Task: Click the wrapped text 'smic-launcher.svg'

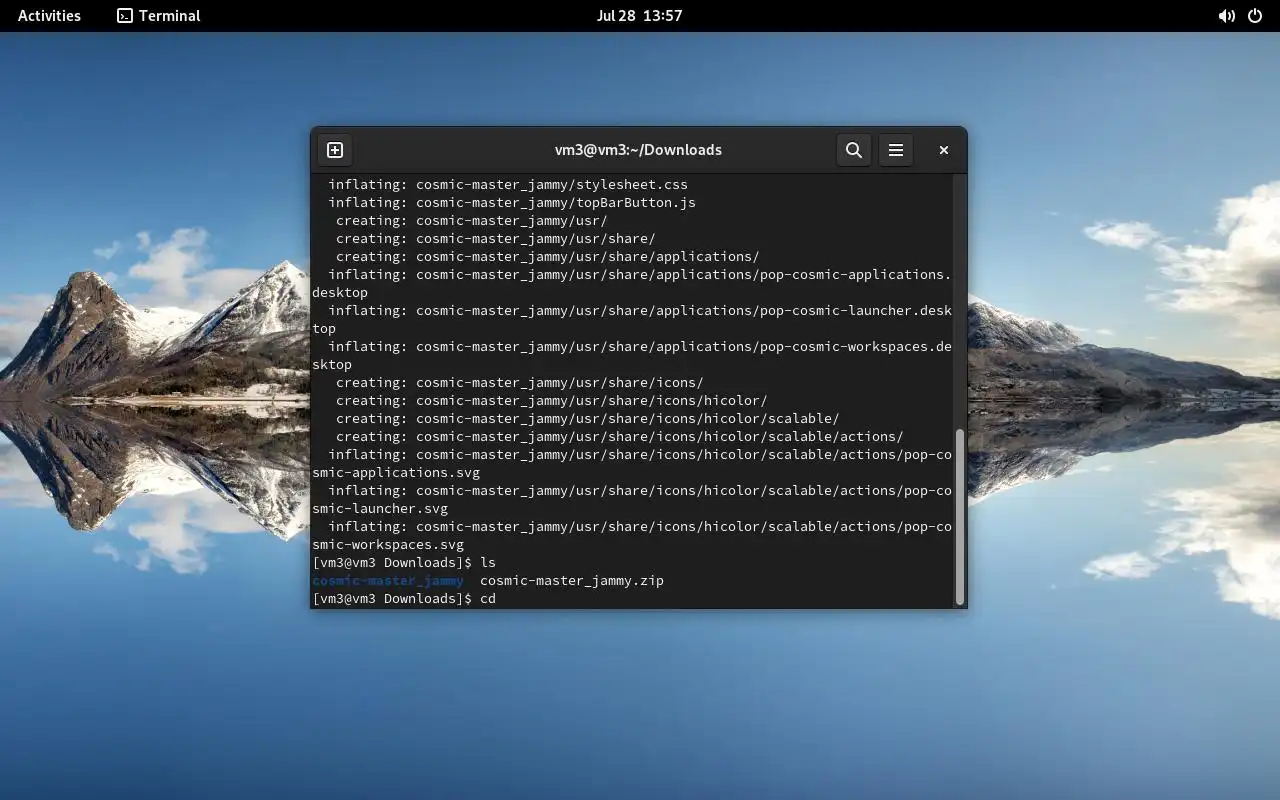Action: (x=380, y=509)
